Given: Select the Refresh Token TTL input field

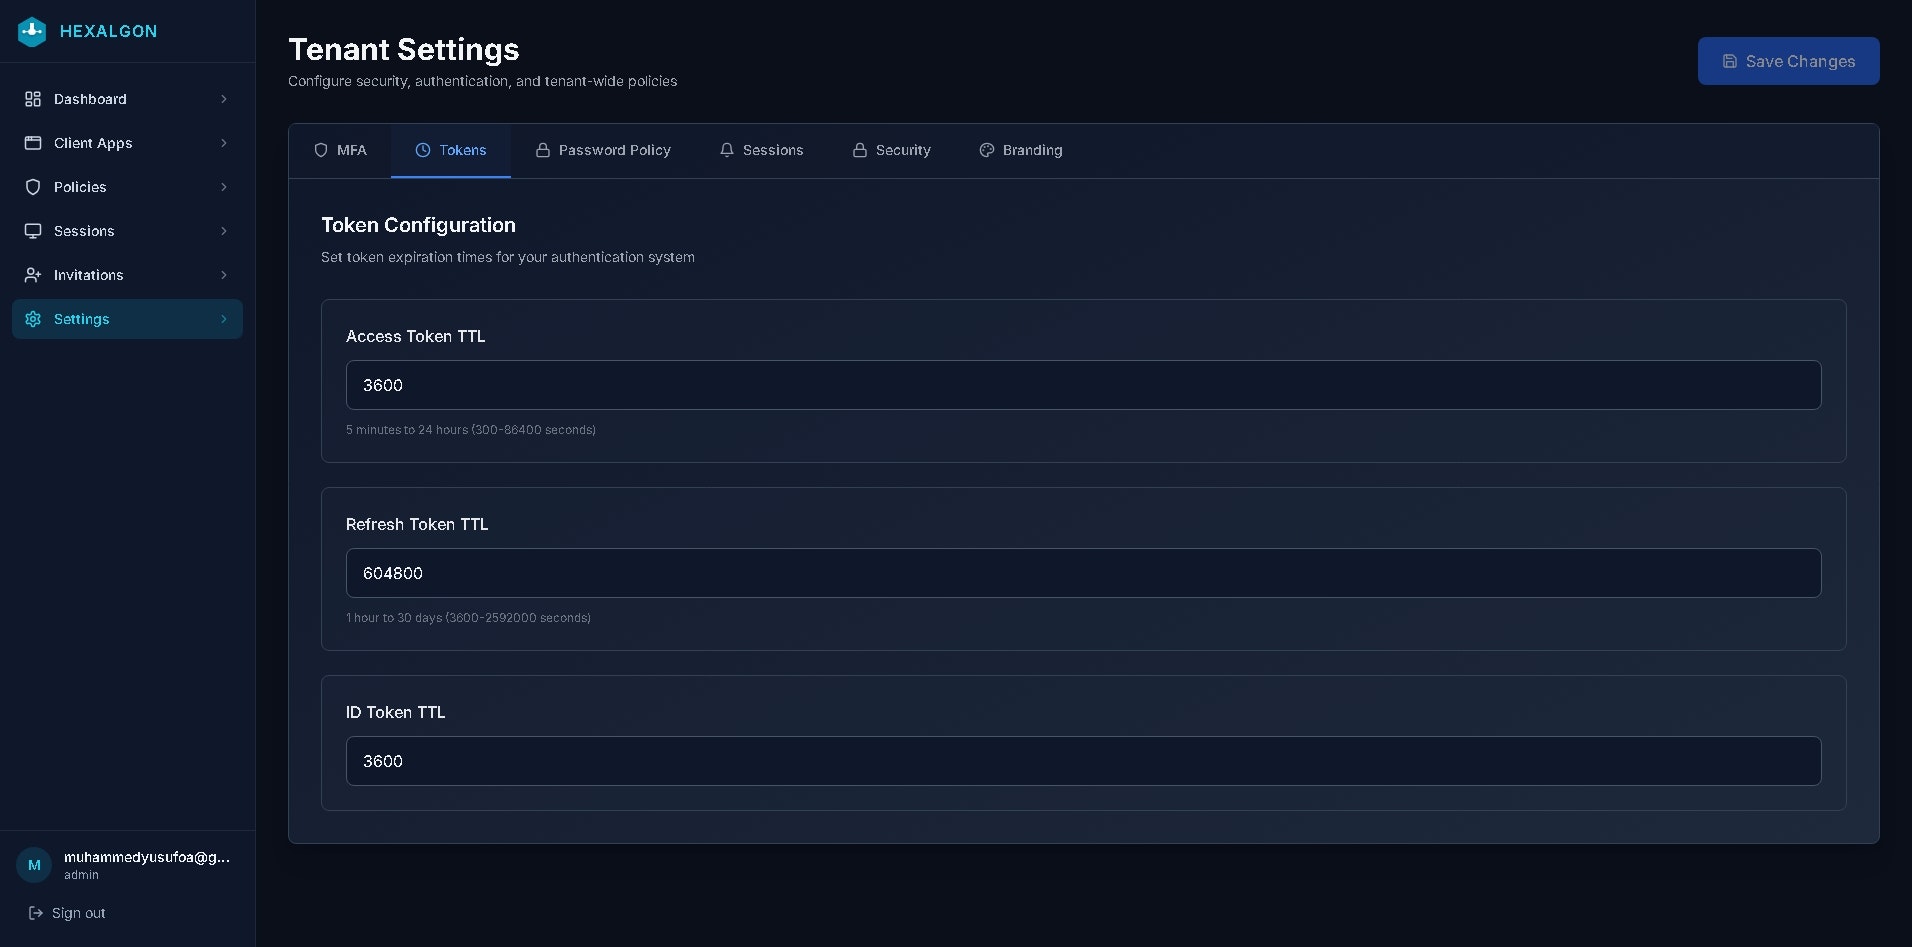Looking at the screenshot, I should click(x=1083, y=573).
